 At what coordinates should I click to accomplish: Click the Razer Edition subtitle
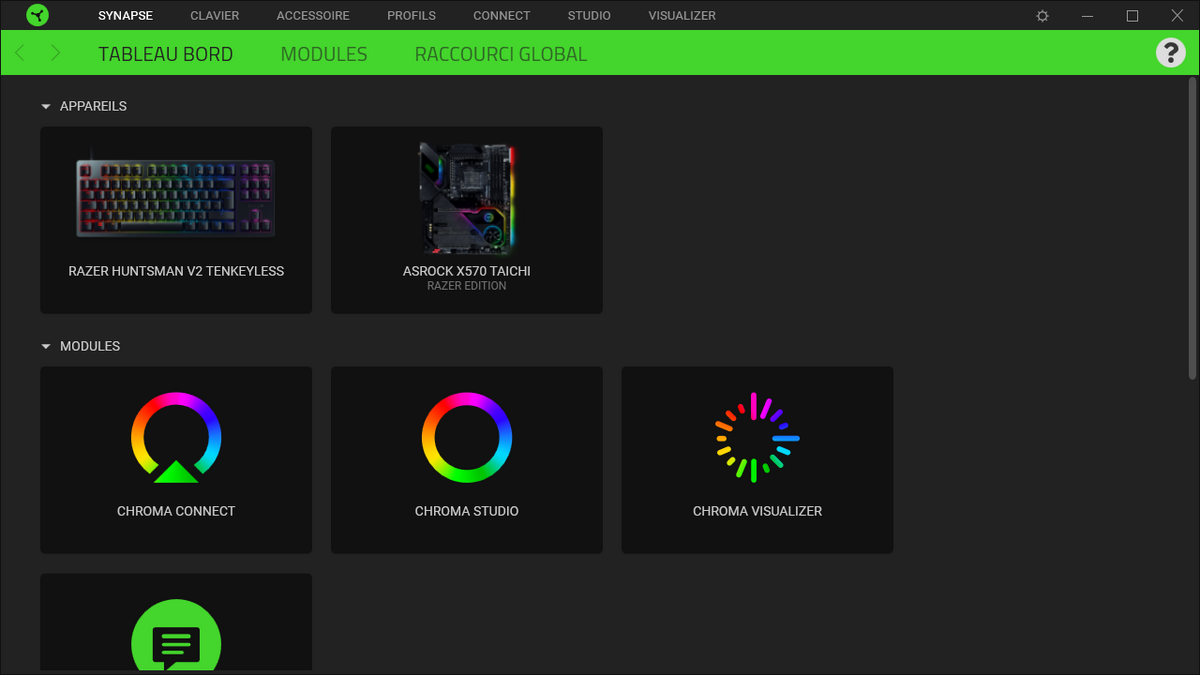tap(467, 286)
